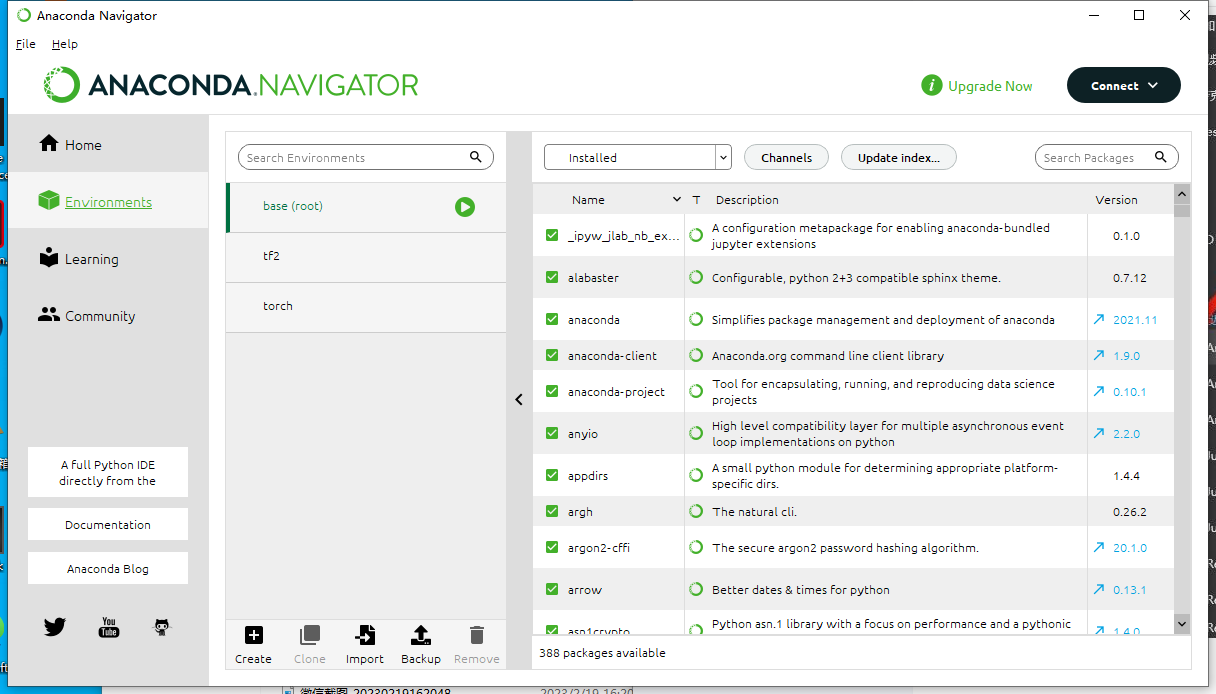The width and height of the screenshot is (1216, 694).
Task: Open the Documentation button
Action: tap(108, 524)
